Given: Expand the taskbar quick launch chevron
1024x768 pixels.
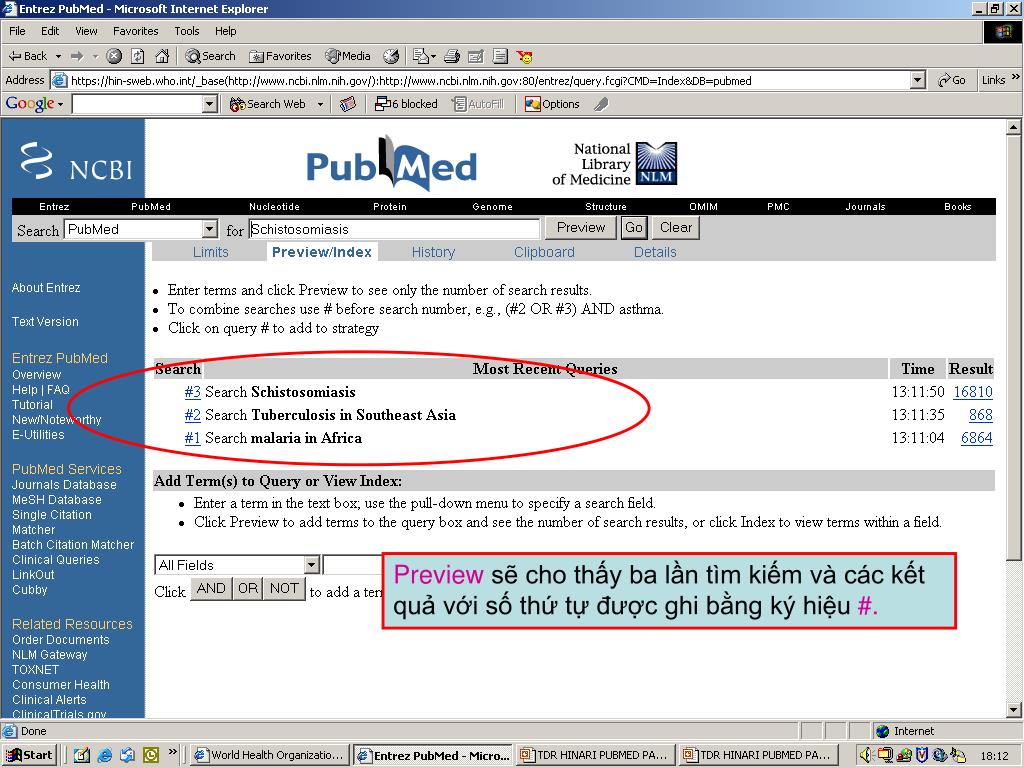Looking at the screenshot, I should pos(172,751).
